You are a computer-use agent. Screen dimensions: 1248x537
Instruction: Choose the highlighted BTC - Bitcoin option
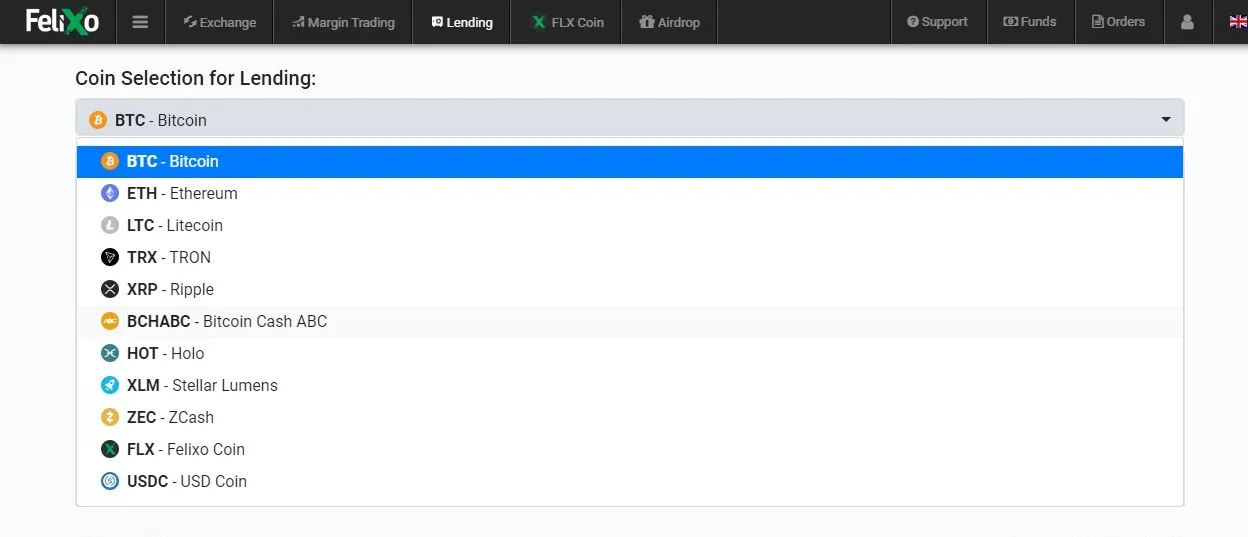click(630, 161)
